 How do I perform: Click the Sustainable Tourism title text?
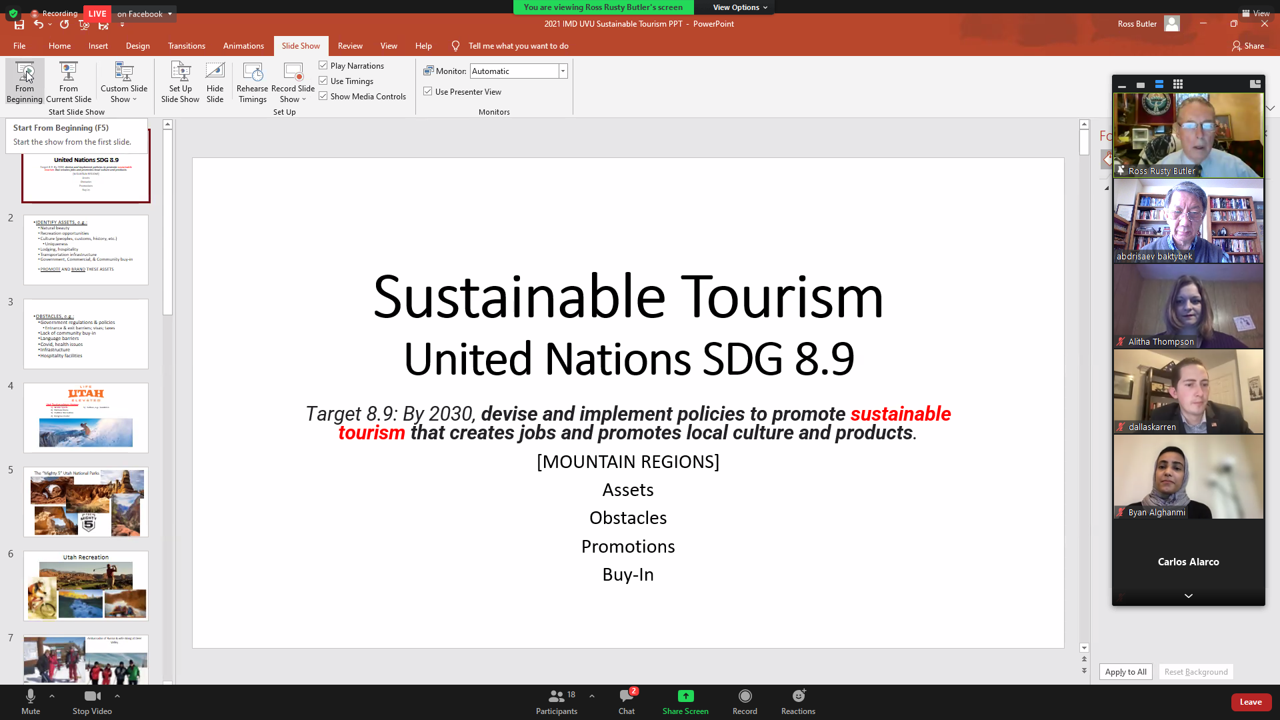[x=628, y=297]
